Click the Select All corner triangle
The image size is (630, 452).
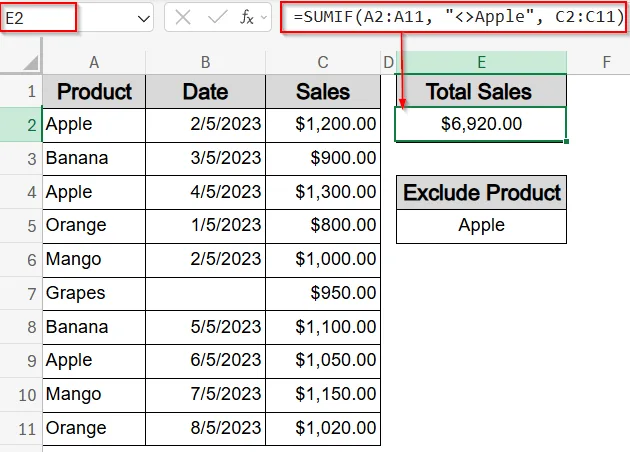[31, 62]
